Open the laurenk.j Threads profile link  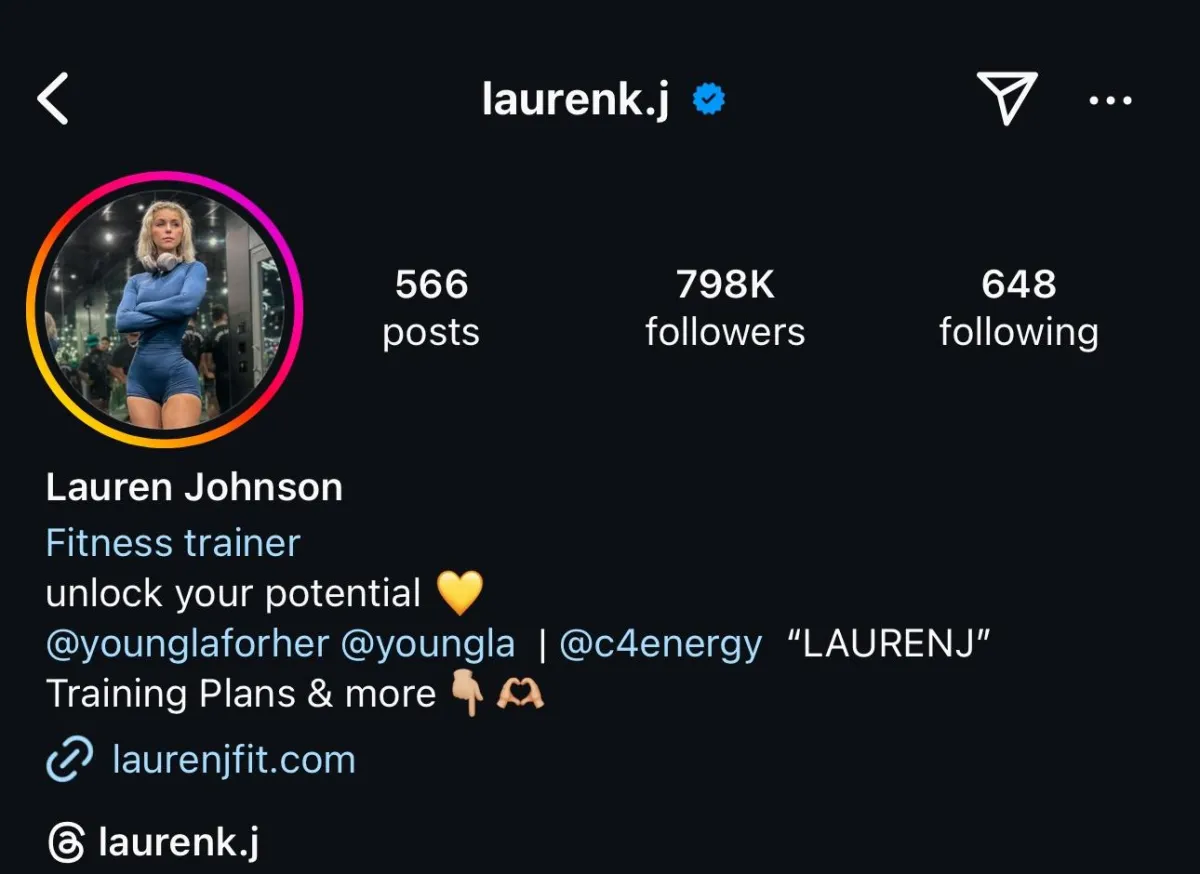click(x=179, y=843)
